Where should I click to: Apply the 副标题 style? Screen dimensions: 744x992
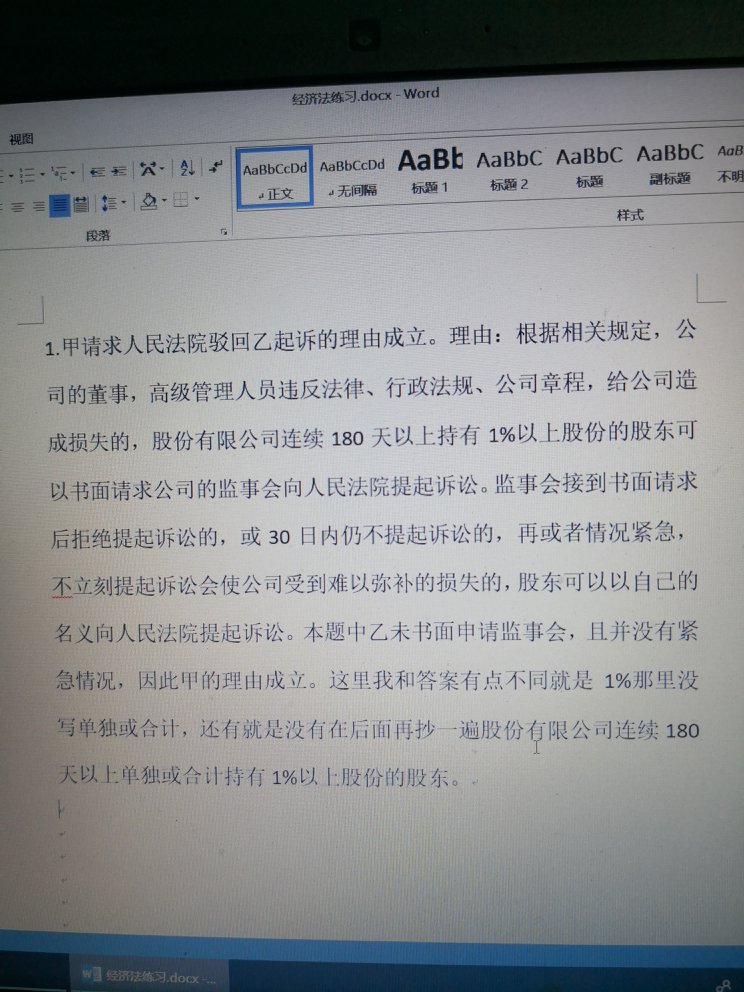(x=670, y=164)
